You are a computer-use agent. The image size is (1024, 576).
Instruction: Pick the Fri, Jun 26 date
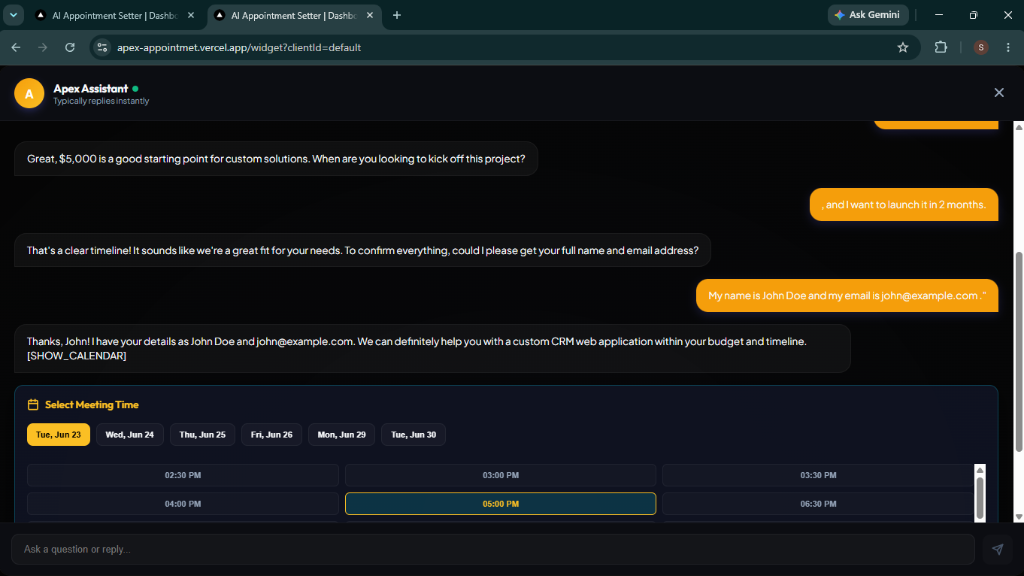[x=272, y=435]
